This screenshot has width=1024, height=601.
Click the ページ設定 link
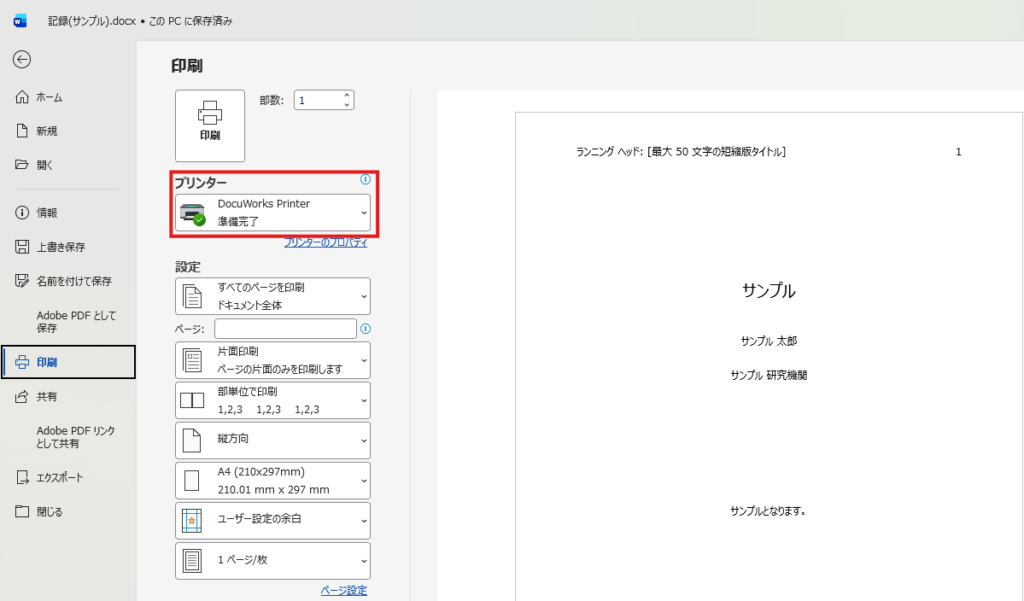pos(344,591)
